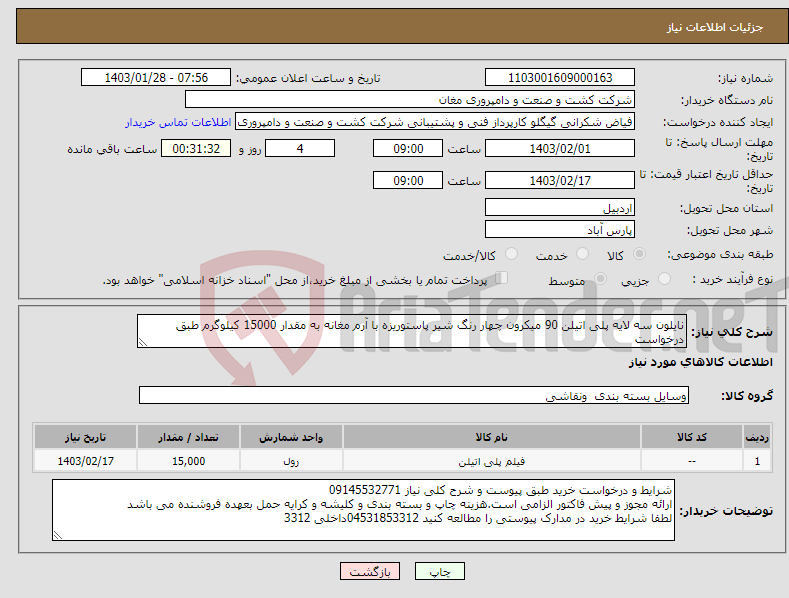Click the بازگشت (back) button
The image size is (789, 598).
click(x=370, y=571)
